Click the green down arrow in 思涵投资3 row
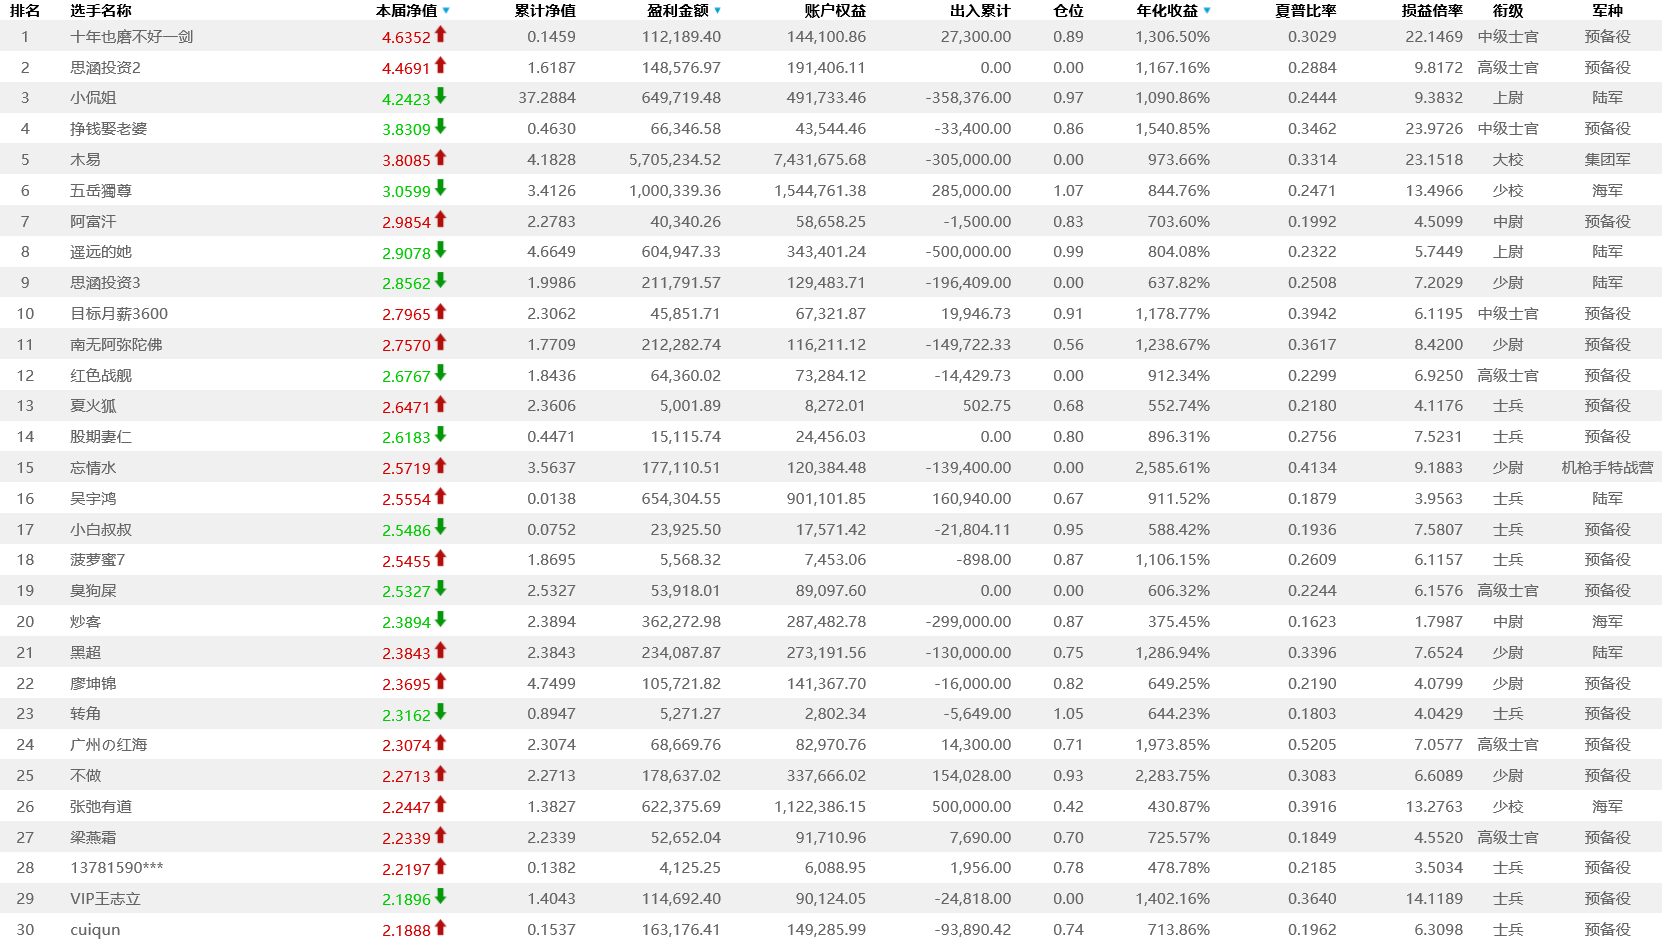The height and width of the screenshot is (942, 1662). click(440, 281)
